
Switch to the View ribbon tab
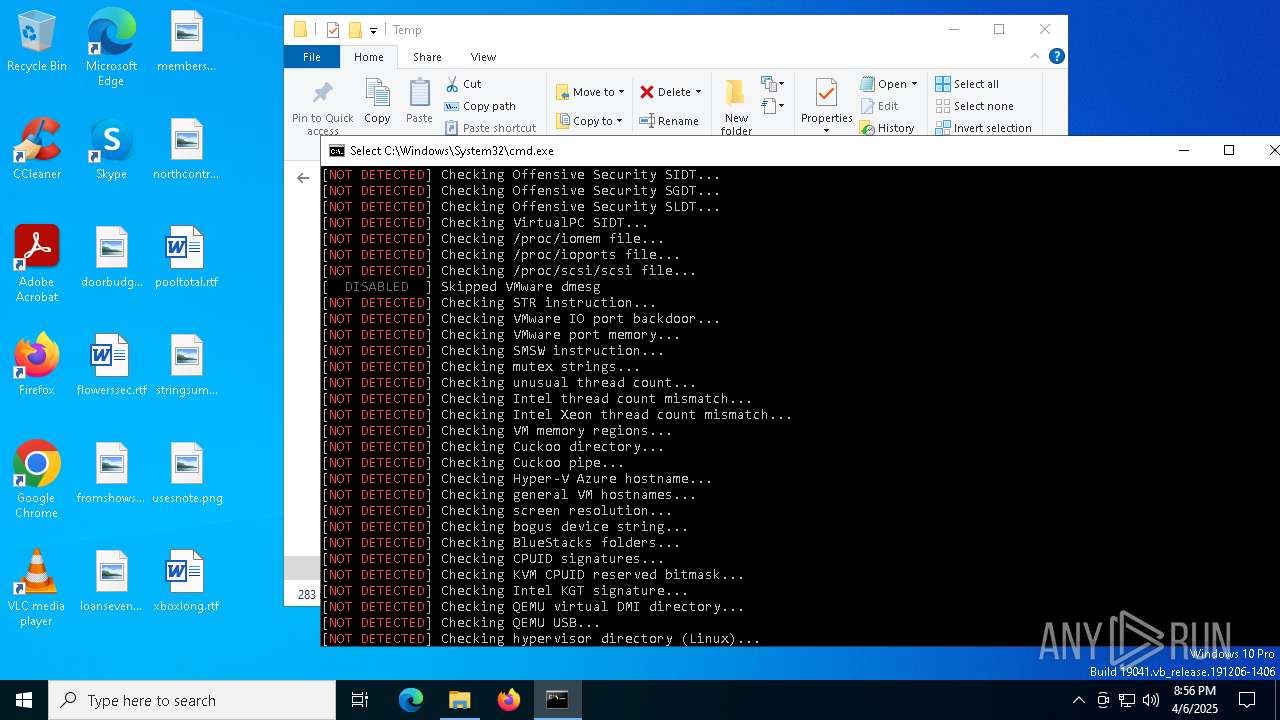483,57
